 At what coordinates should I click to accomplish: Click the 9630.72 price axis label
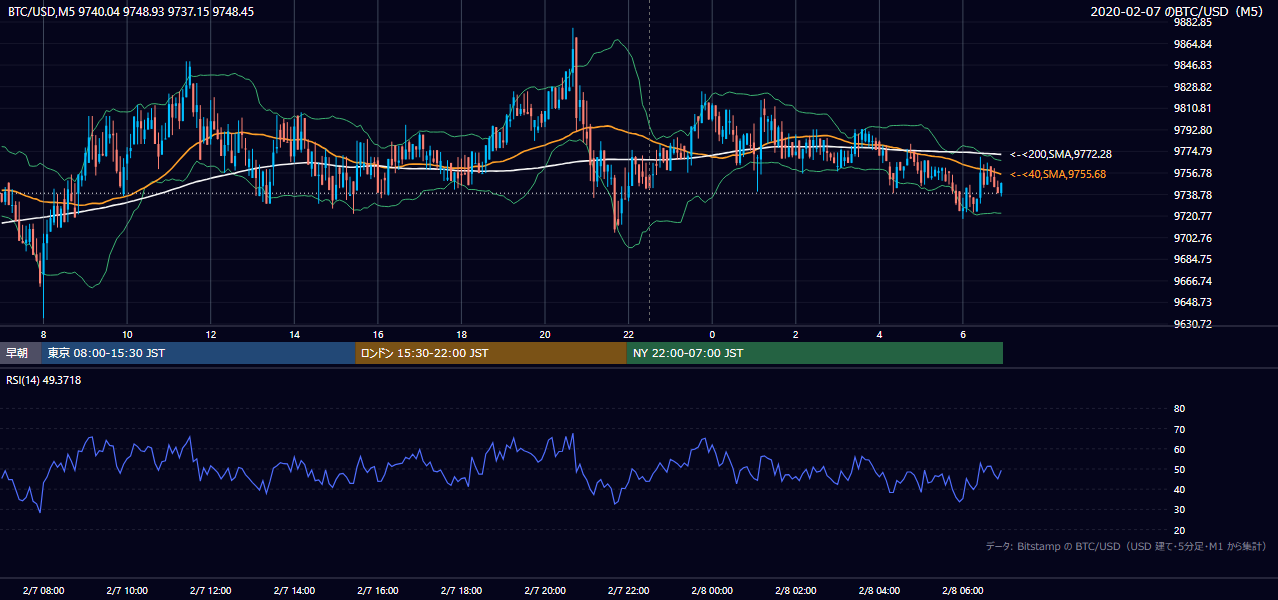(x=1193, y=324)
